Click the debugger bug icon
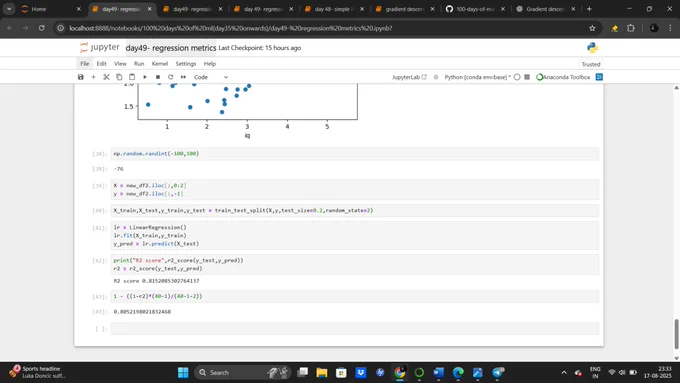This screenshot has height=383, width=680. pos(436,77)
